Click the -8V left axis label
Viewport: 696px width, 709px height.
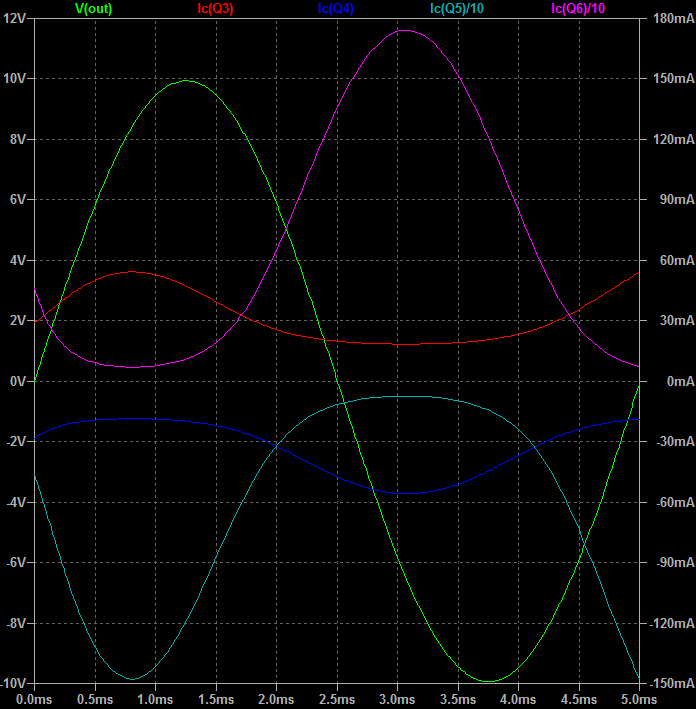pyautogui.click(x=16, y=624)
